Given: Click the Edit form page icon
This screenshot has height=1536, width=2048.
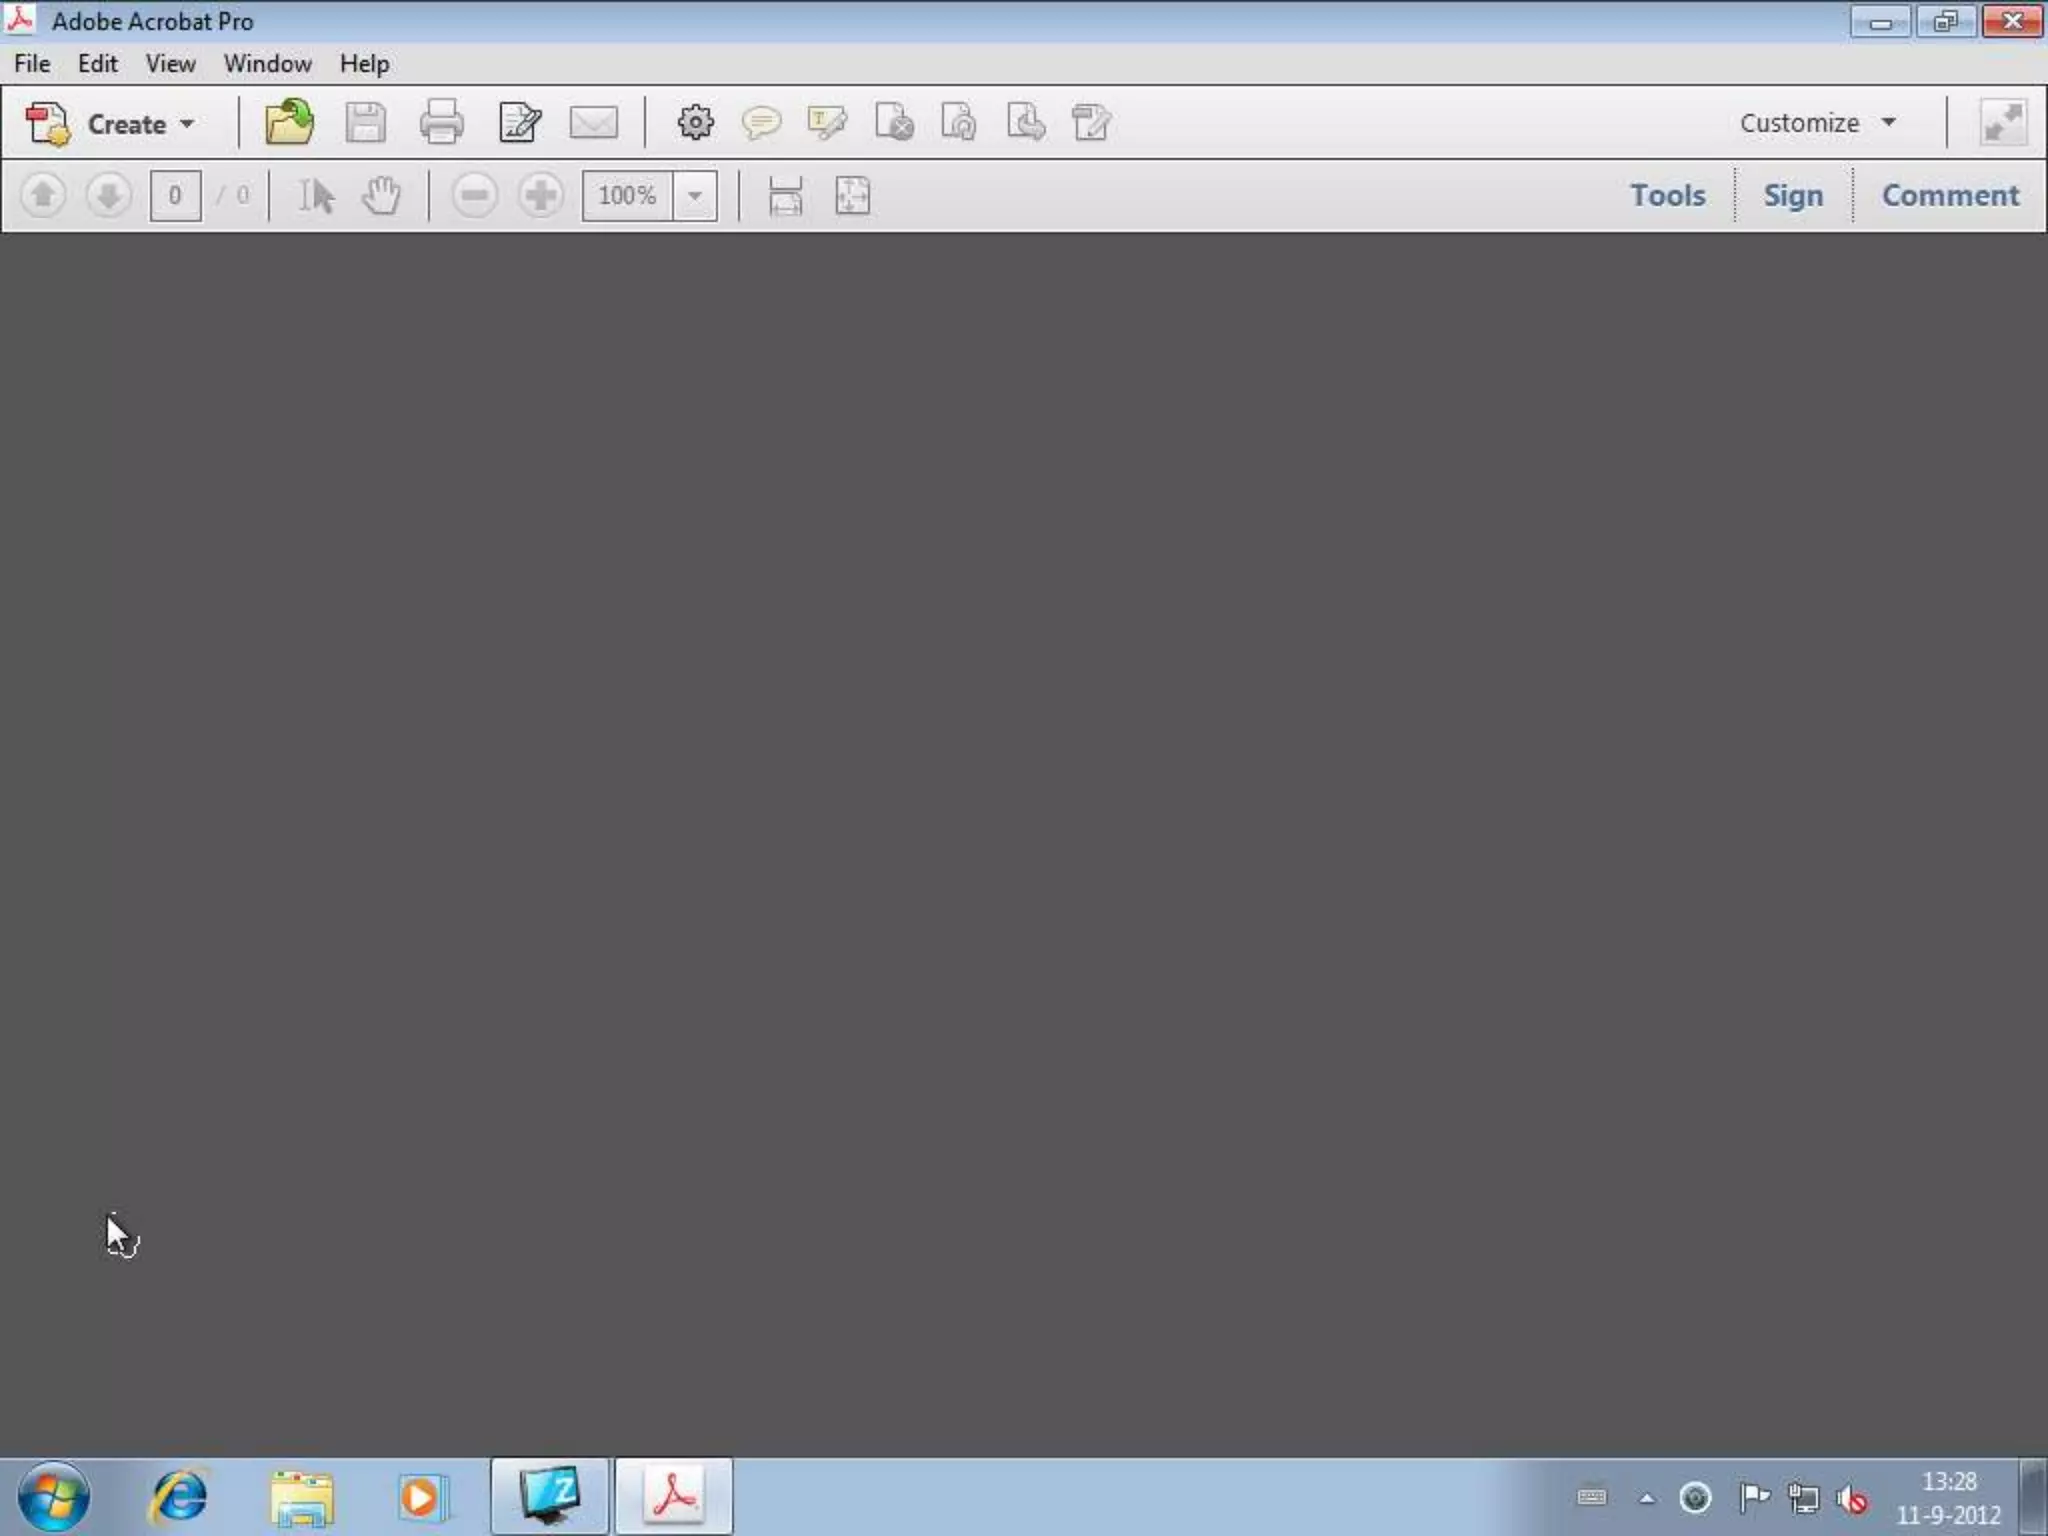Looking at the screenshot, I should pyautogui.click(x=1090, y=123).
